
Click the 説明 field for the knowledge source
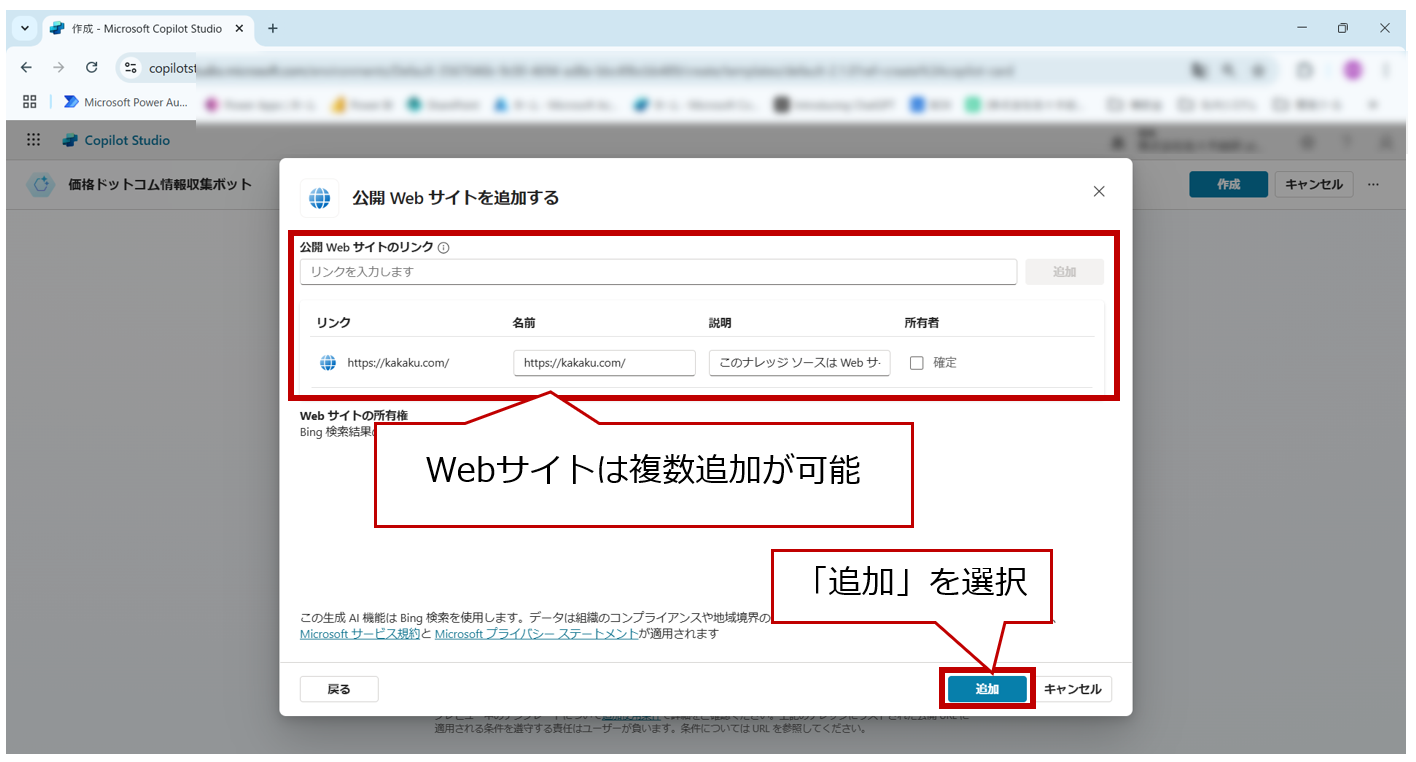(799, 363)
